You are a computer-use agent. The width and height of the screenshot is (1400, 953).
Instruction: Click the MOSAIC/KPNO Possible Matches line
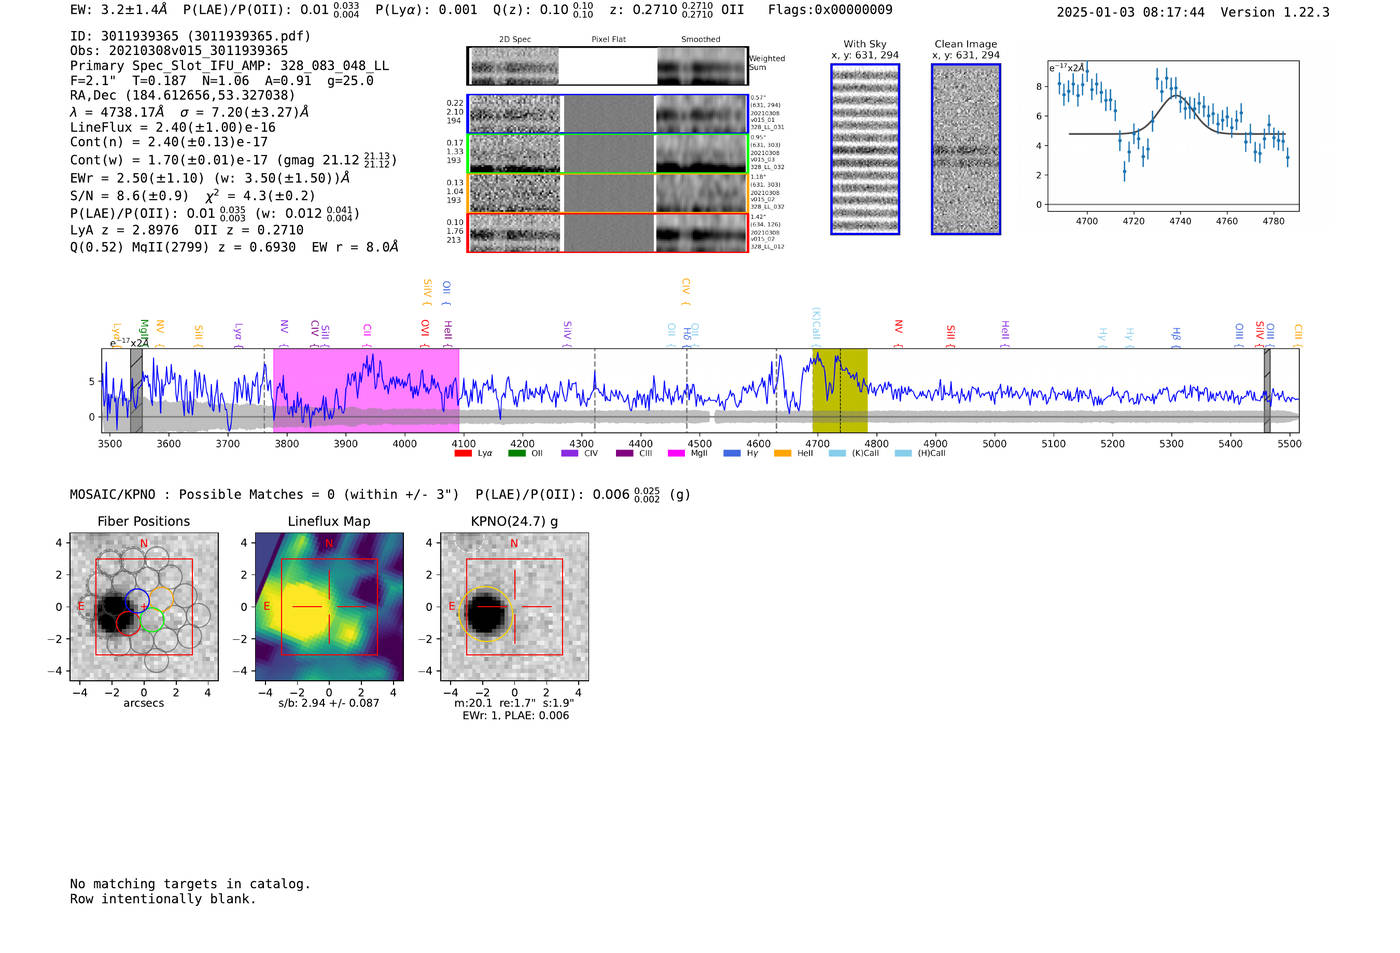click(380, 494)
